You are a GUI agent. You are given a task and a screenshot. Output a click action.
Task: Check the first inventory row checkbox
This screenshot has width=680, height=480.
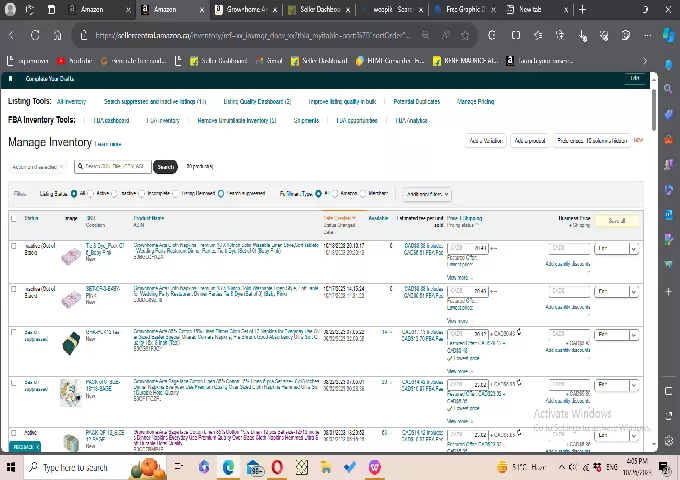pos(14,246)
